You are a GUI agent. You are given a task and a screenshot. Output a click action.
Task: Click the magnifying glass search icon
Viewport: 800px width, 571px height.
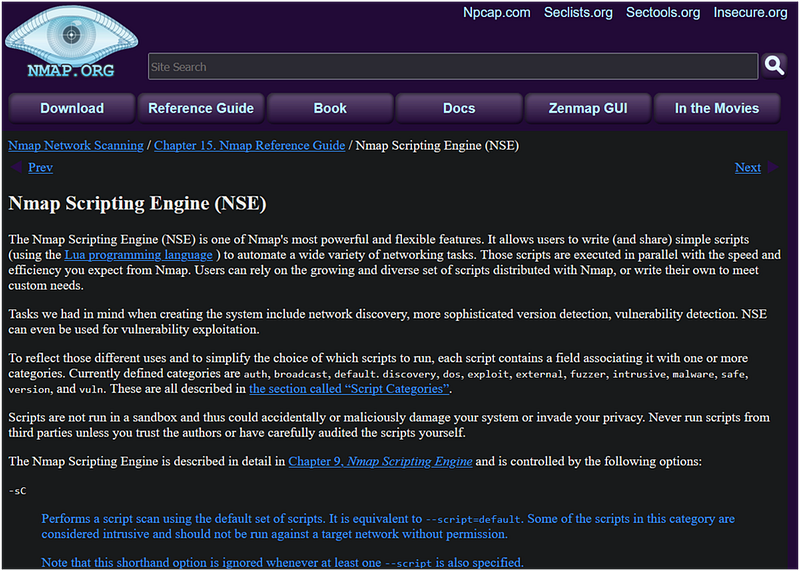tap(774, 65)
